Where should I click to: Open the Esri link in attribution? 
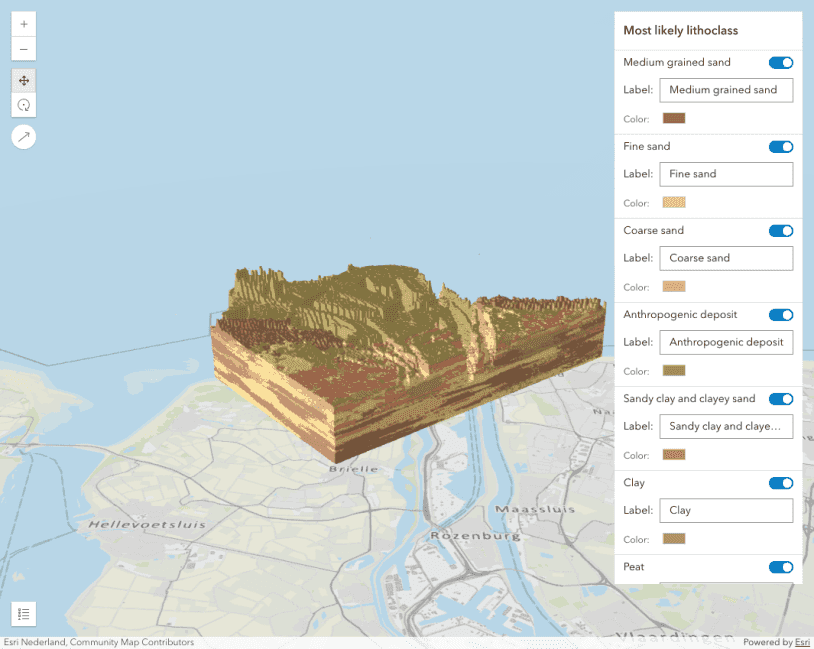(x=802, y=642)
